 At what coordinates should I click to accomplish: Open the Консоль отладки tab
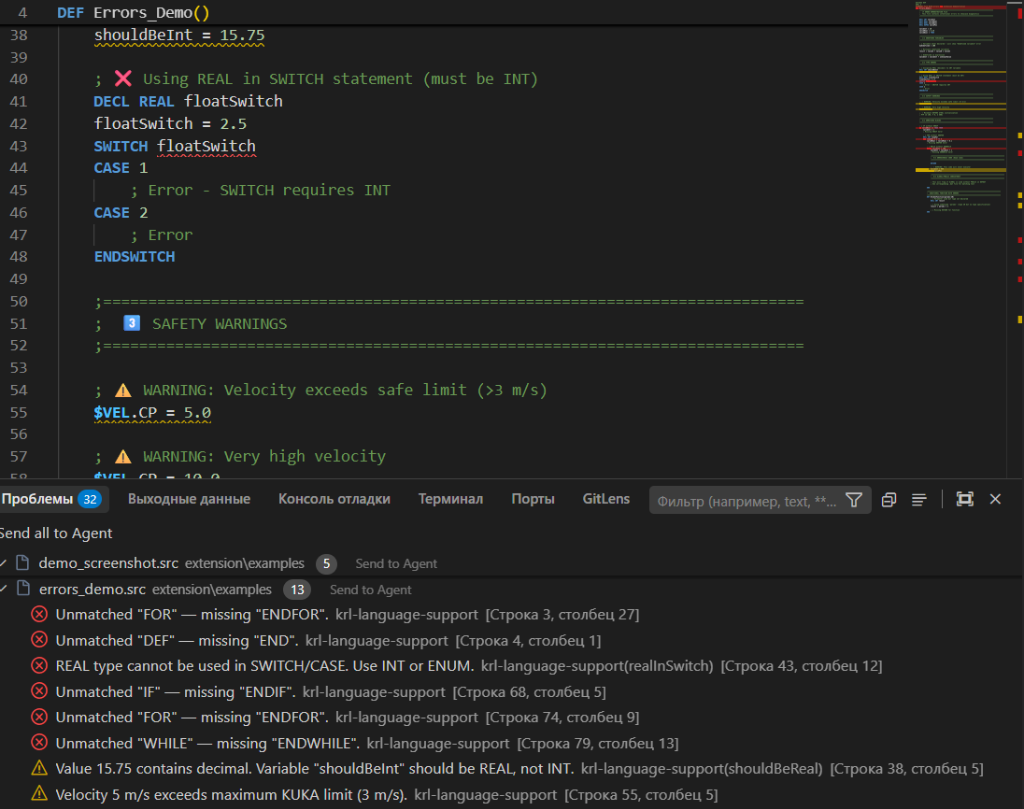[334, 500]
